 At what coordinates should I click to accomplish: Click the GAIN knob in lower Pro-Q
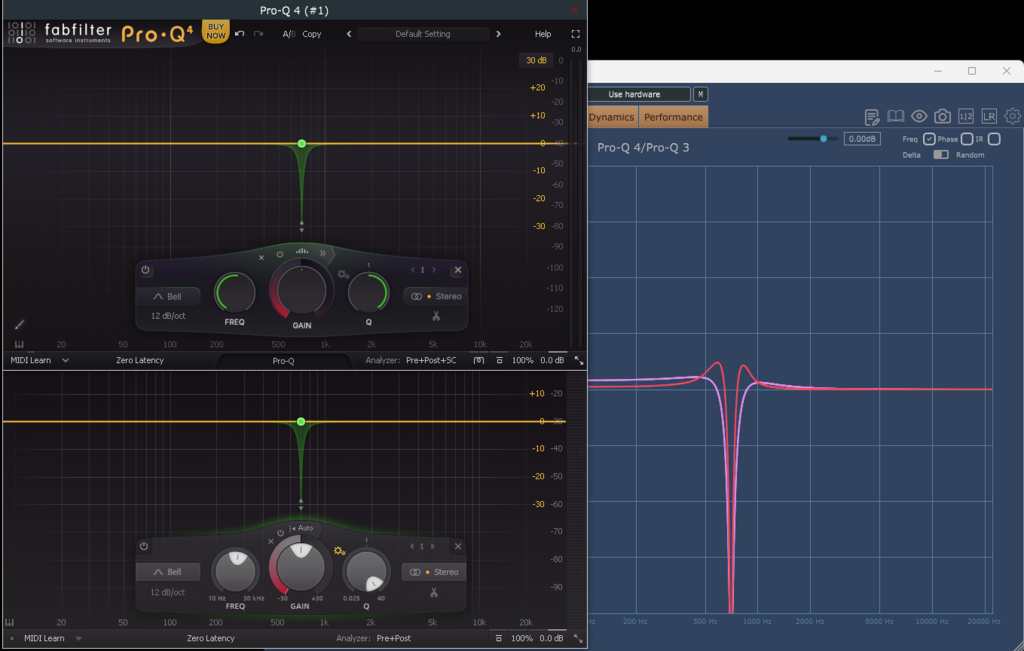(x=300, y=567)
